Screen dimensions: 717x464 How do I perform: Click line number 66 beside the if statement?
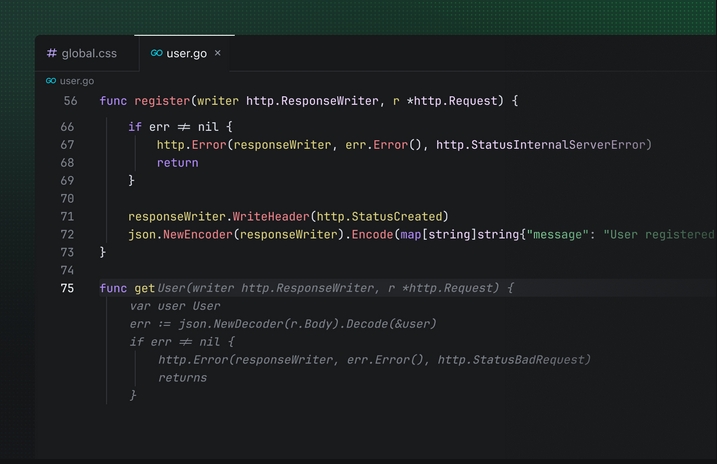67,127
